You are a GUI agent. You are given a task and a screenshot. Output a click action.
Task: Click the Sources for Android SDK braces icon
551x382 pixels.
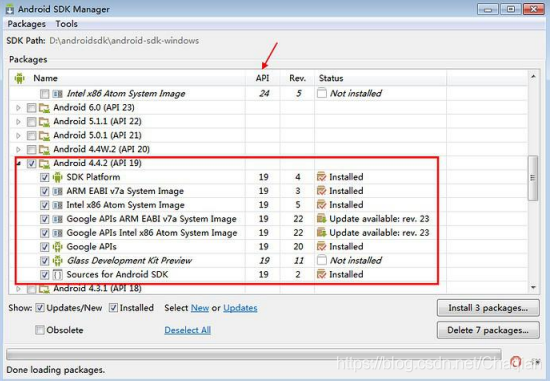(57, 275)
